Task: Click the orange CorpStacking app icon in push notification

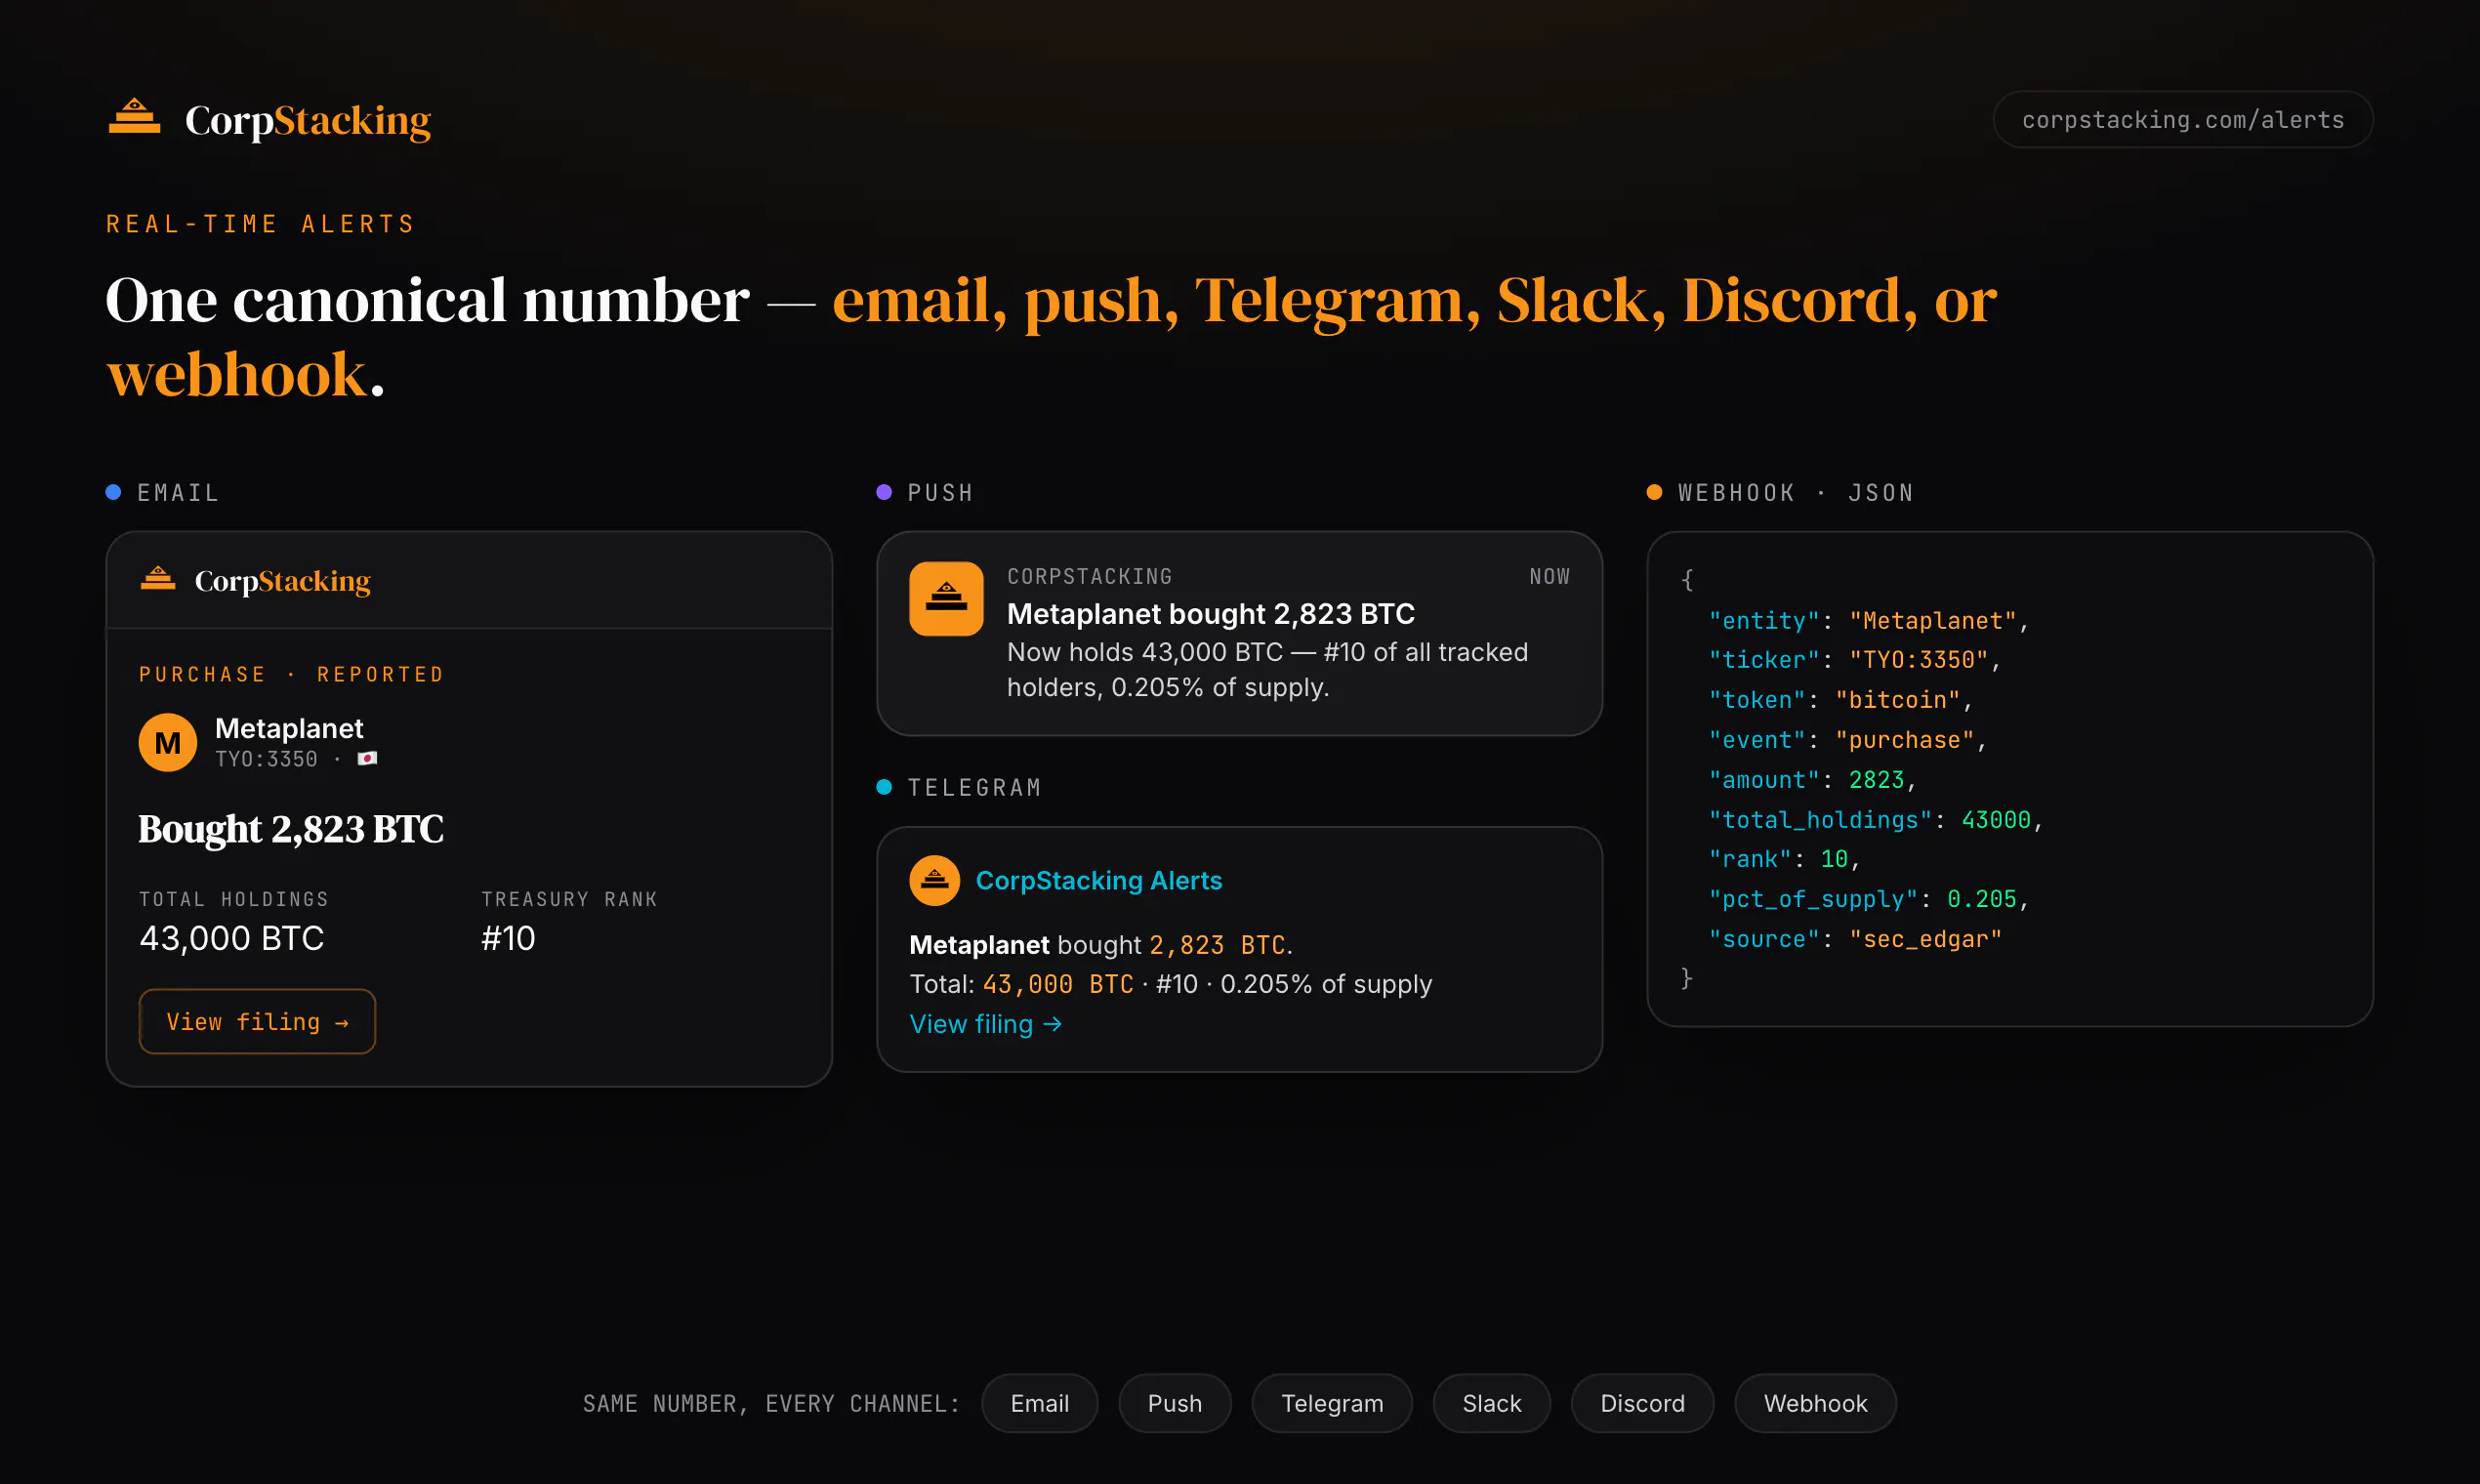Action: pyautogui.click(x=946, y=598)
